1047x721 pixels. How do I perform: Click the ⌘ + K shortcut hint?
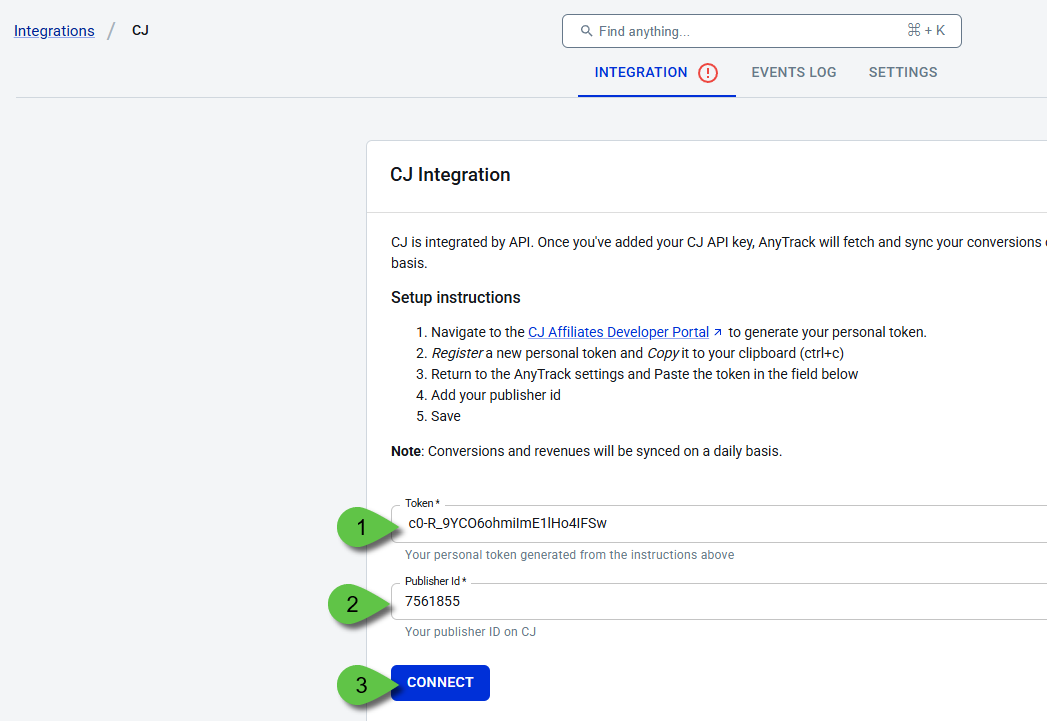(x=926, y=31)
